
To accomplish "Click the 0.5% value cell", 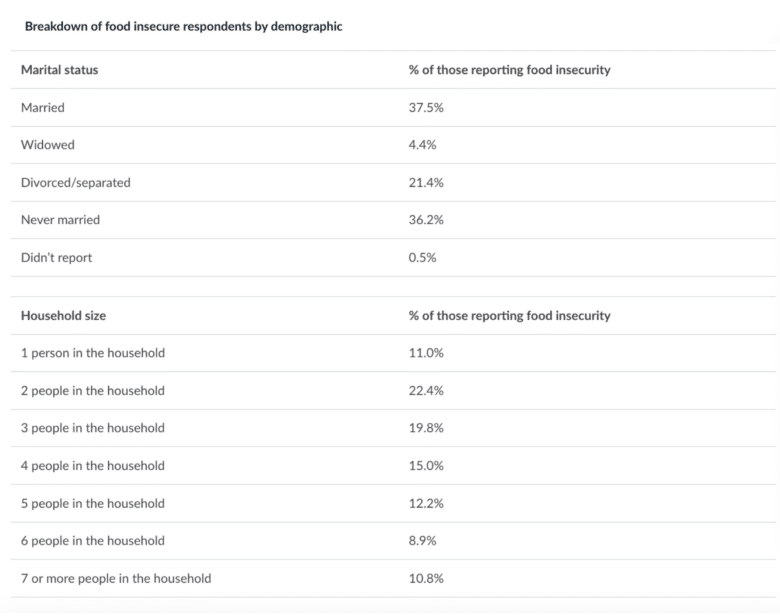I will [x=423, y=258].
